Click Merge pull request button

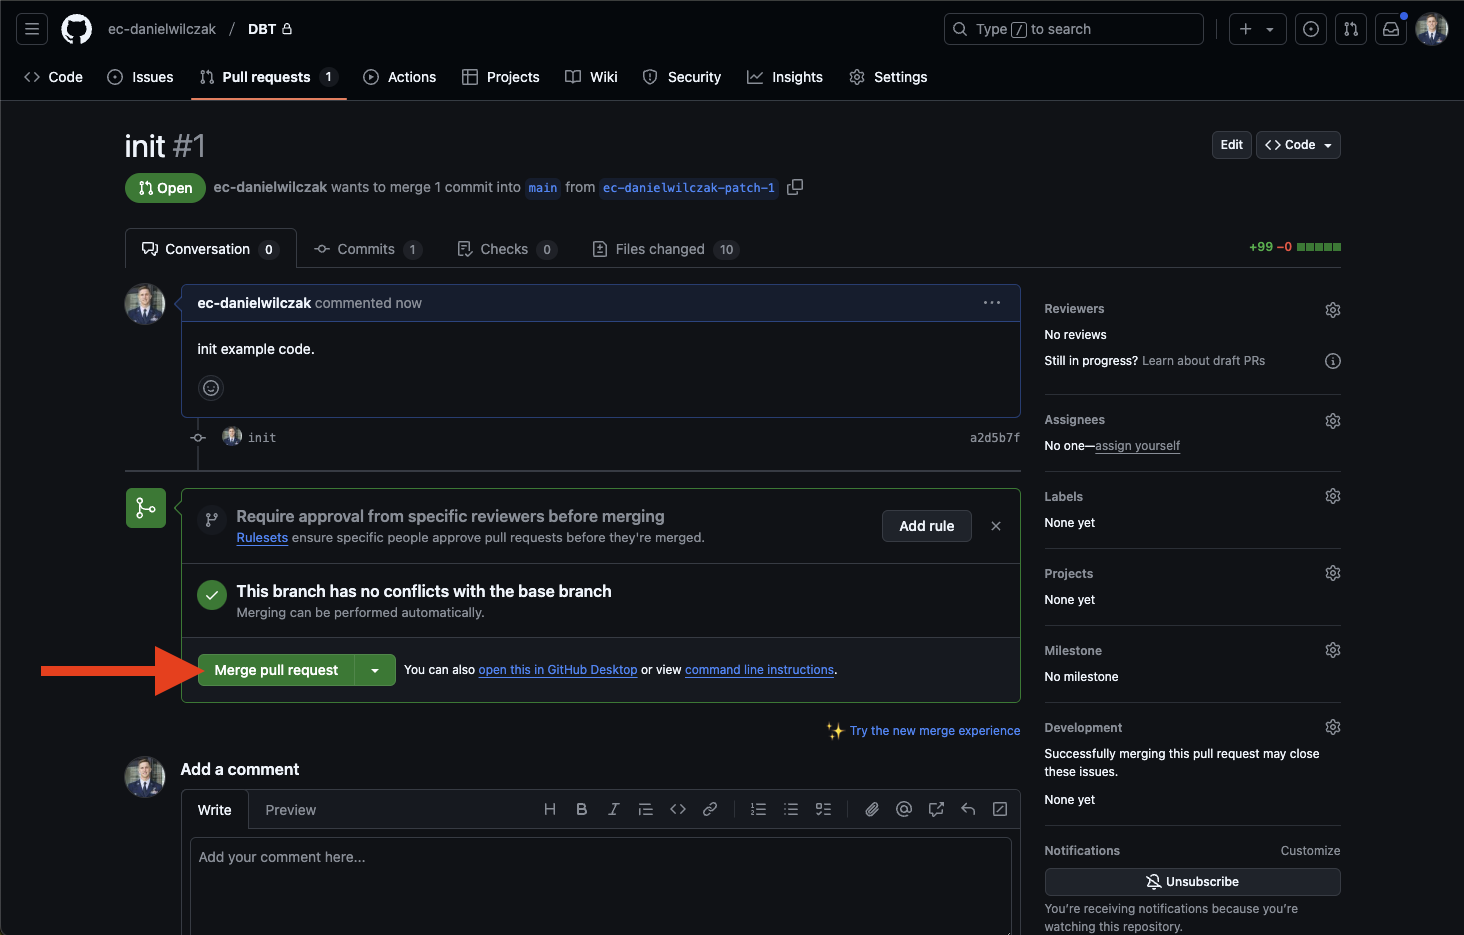coord(276,670)
